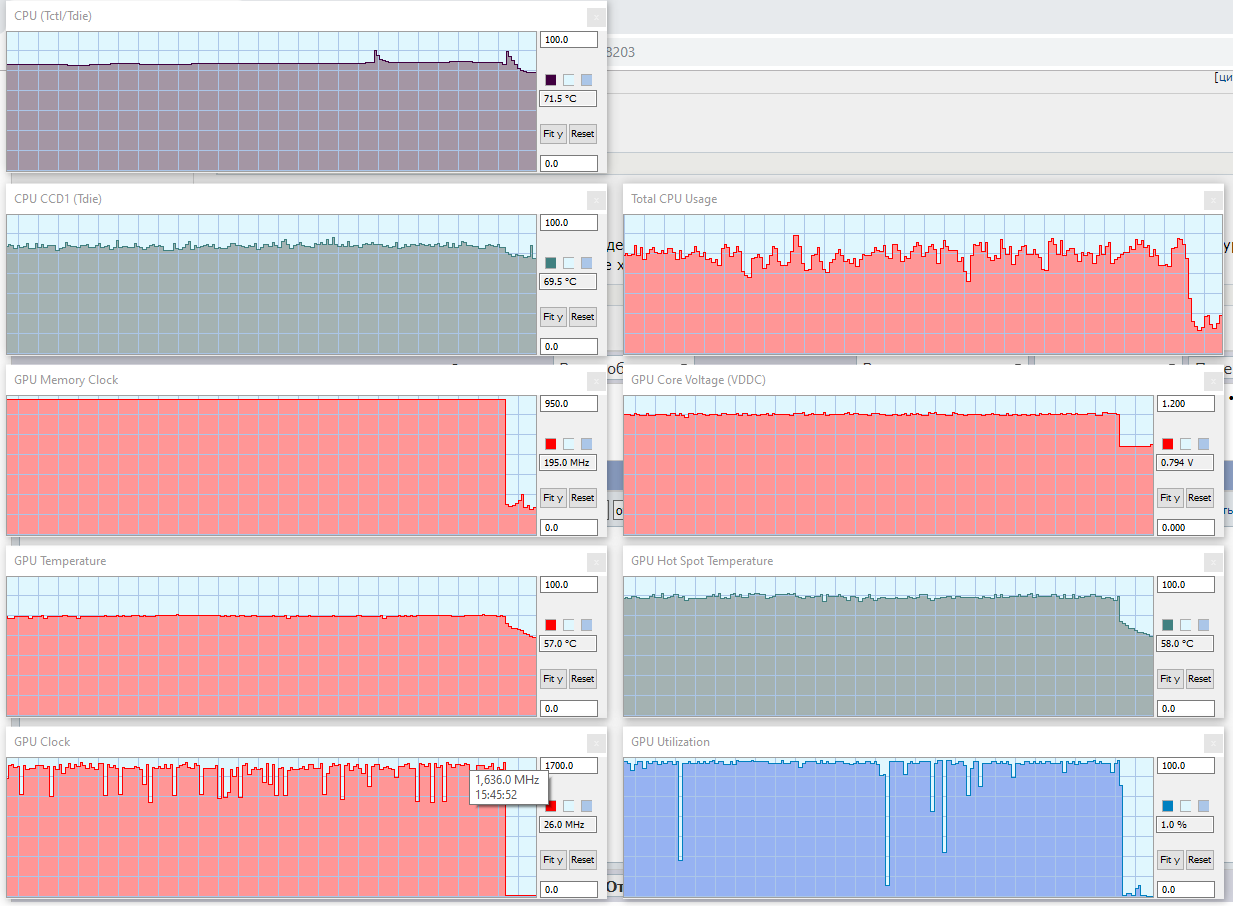
Task: Click Fit y in GPU Temperature graph
Action: pyautogui.click(x=553, y=678)
